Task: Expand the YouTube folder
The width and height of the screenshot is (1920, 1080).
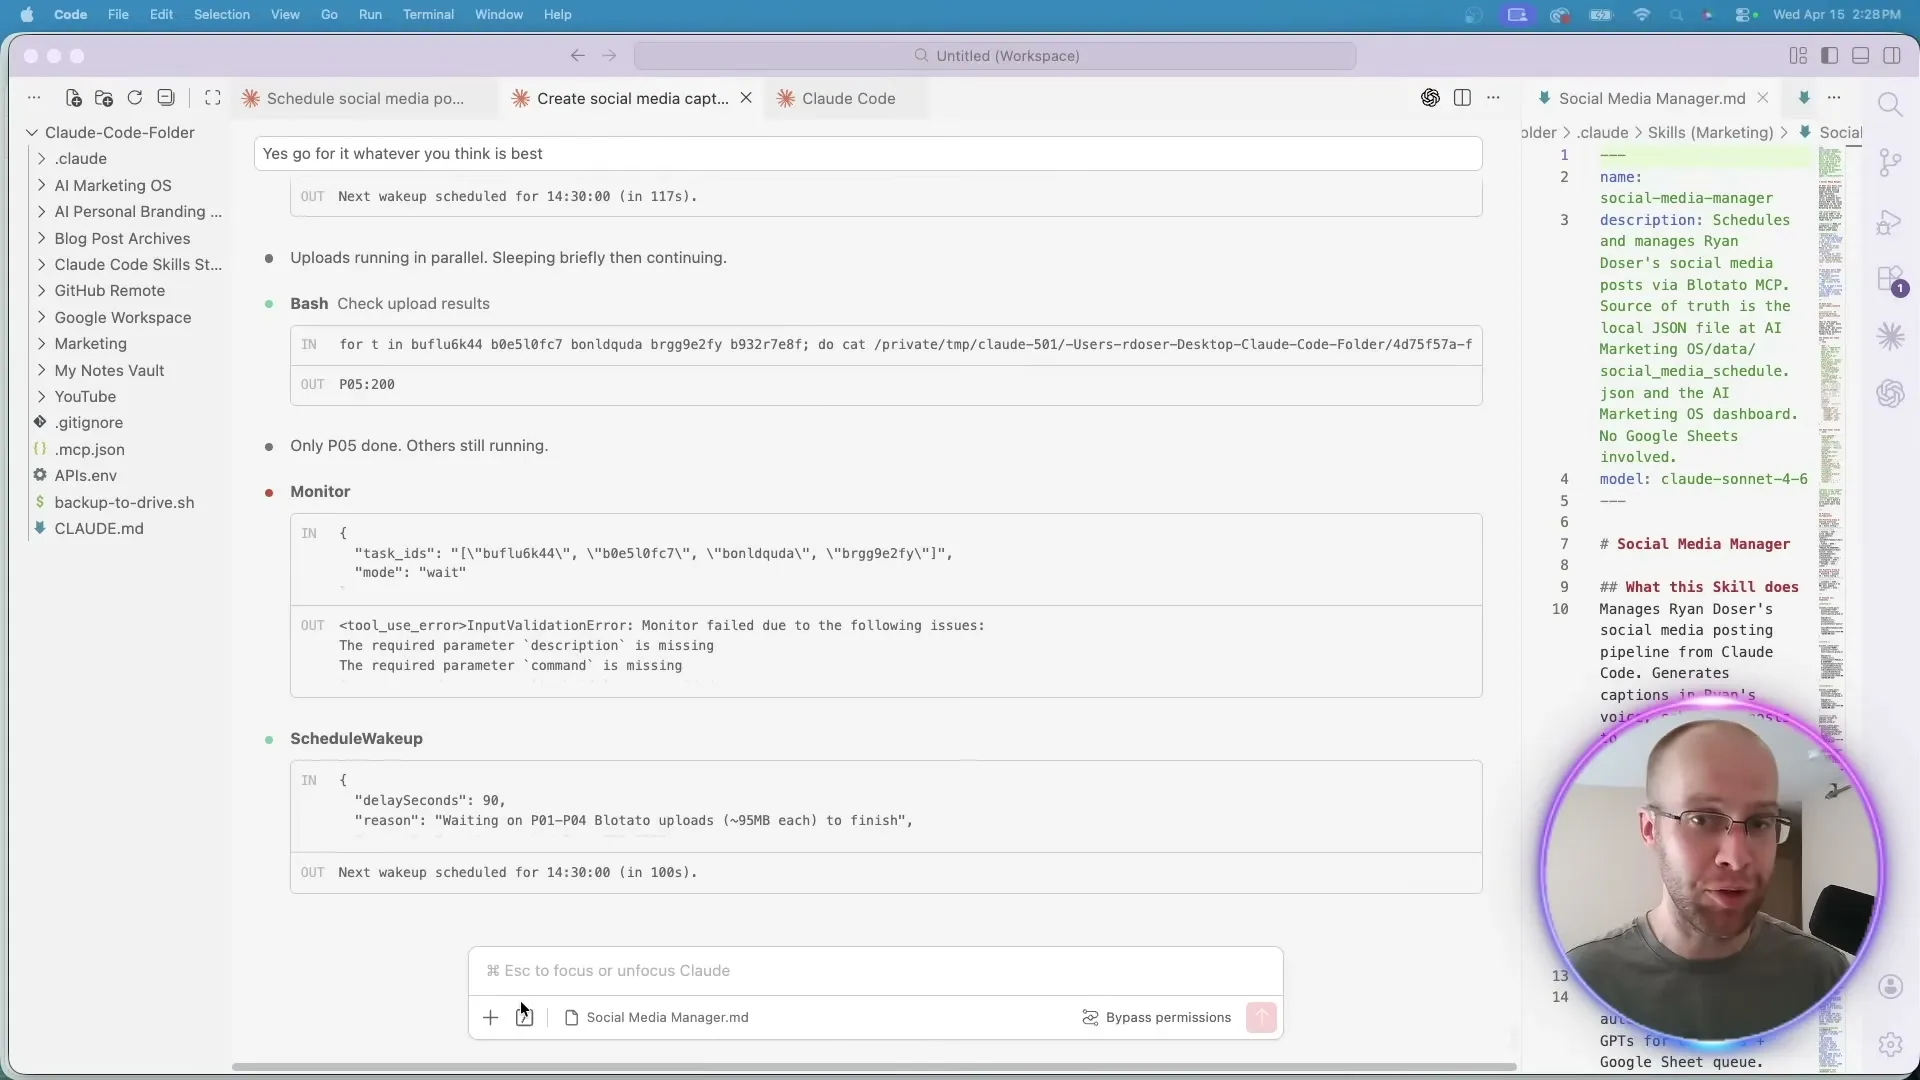Action: click(85, 396)
